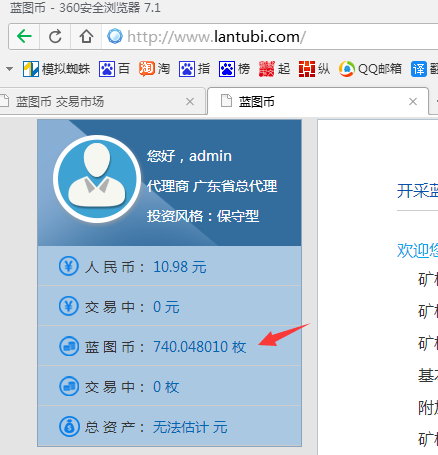Open the browser home page icon

(x=86, y=36)
